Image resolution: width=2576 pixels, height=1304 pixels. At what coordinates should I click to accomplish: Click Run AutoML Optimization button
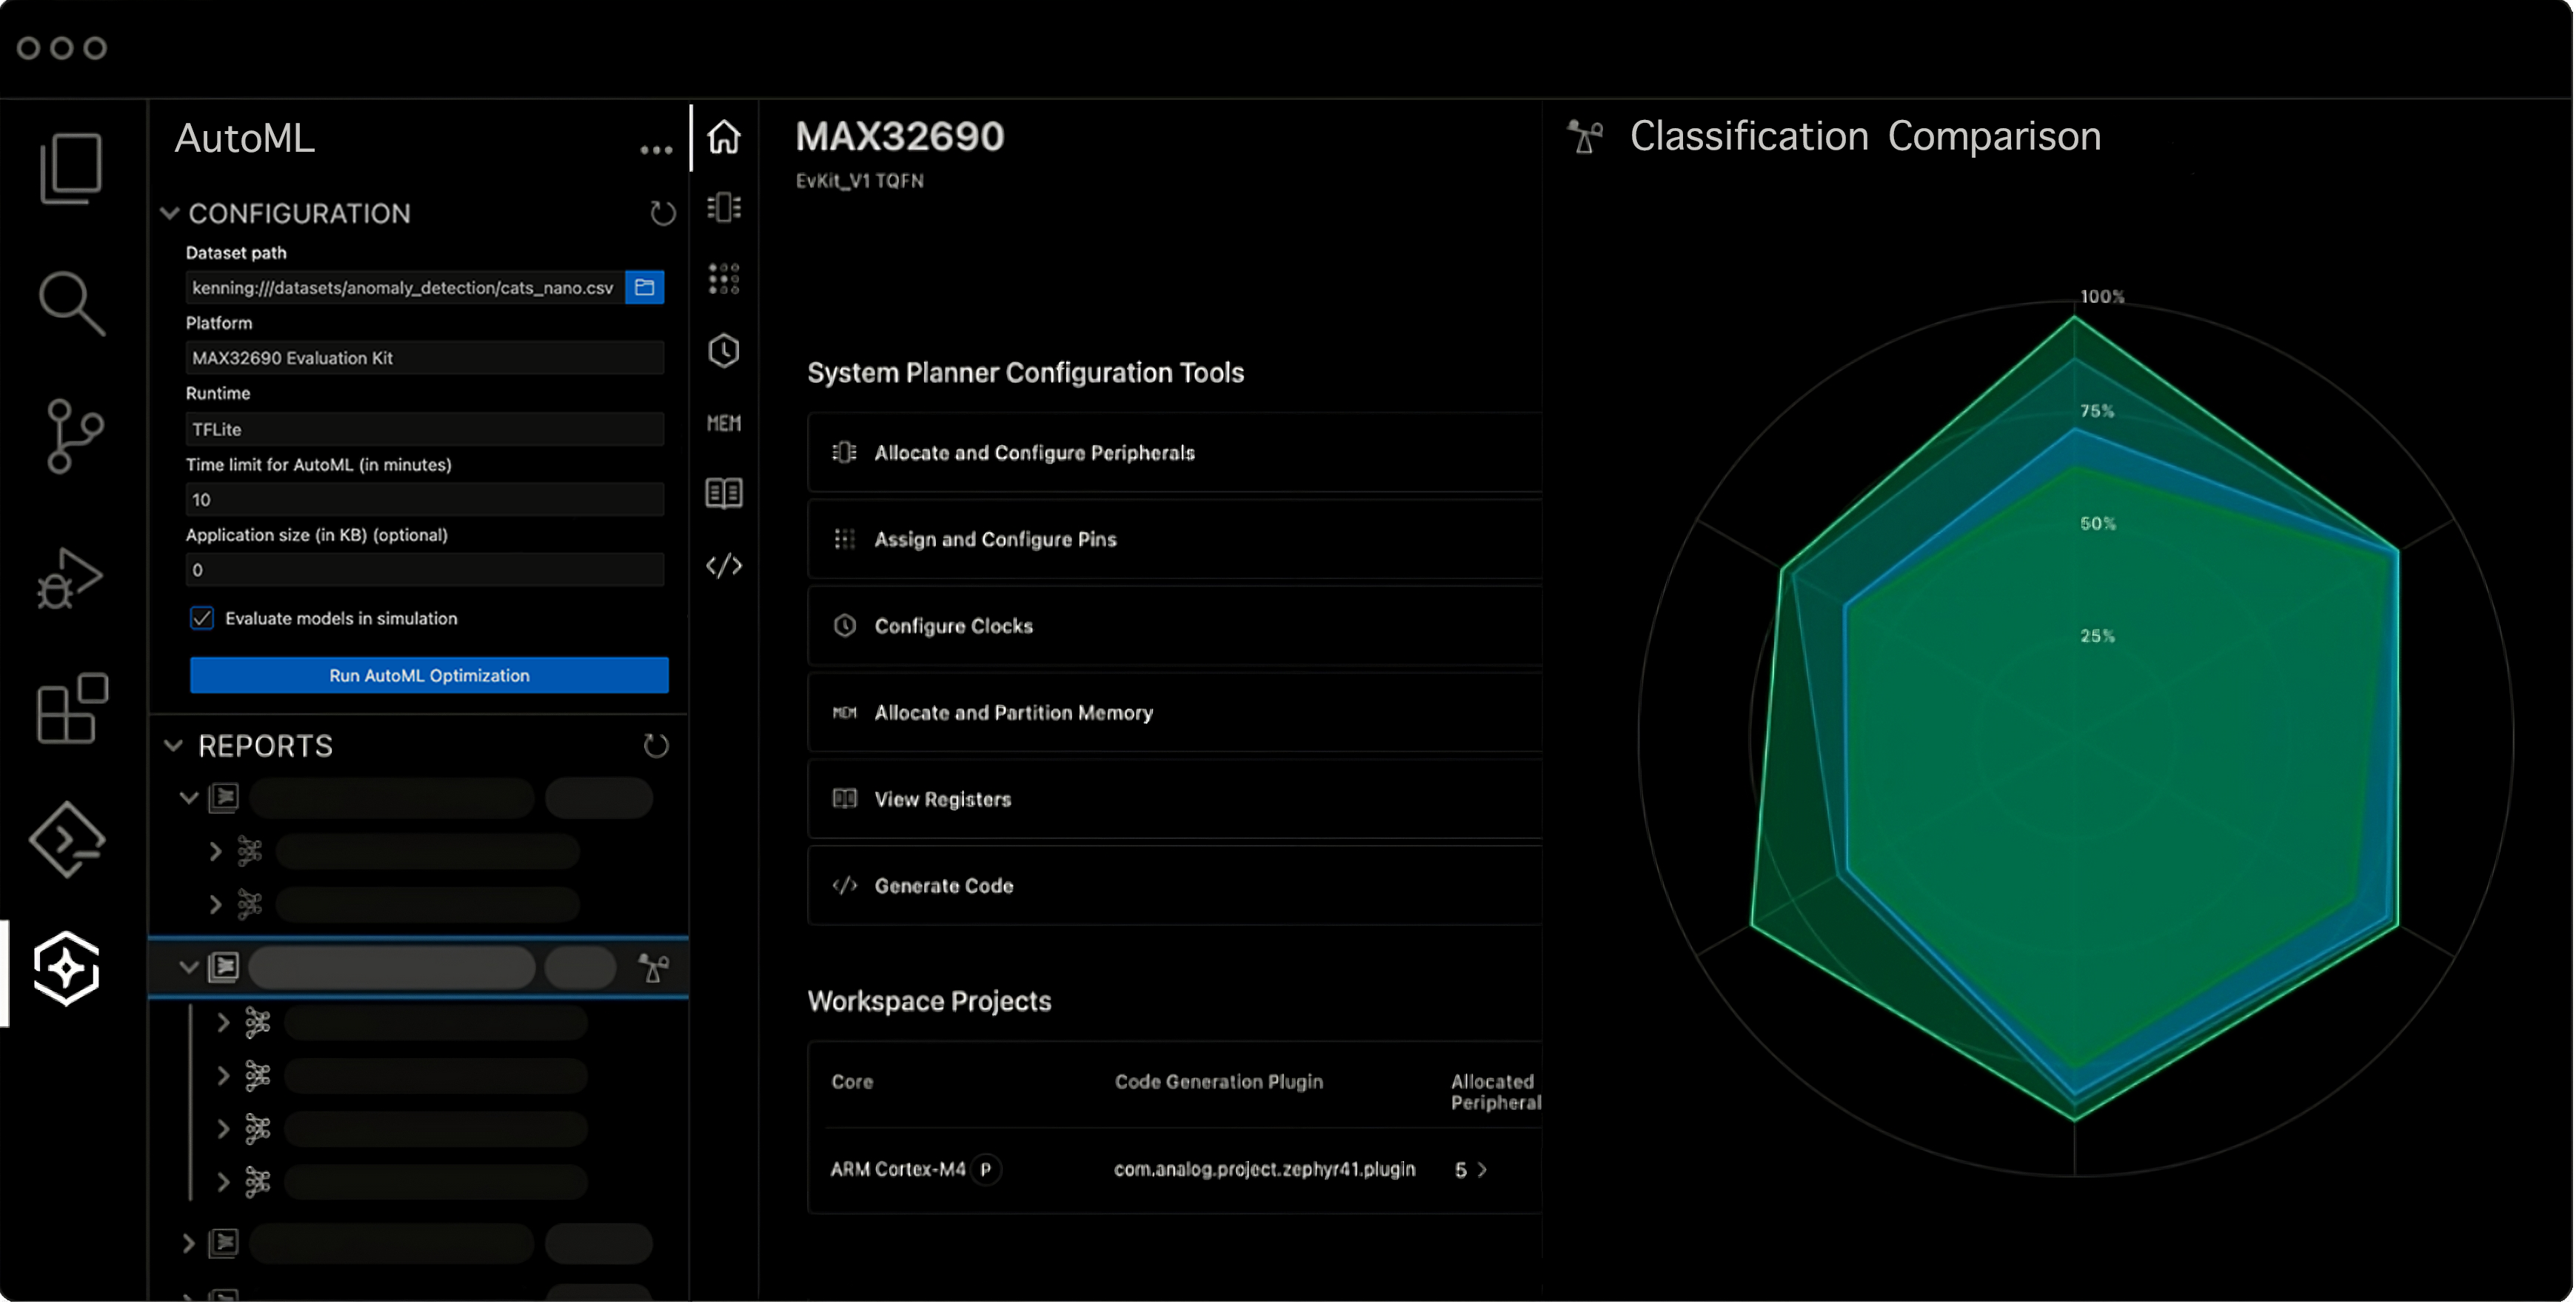click(429, 676)
